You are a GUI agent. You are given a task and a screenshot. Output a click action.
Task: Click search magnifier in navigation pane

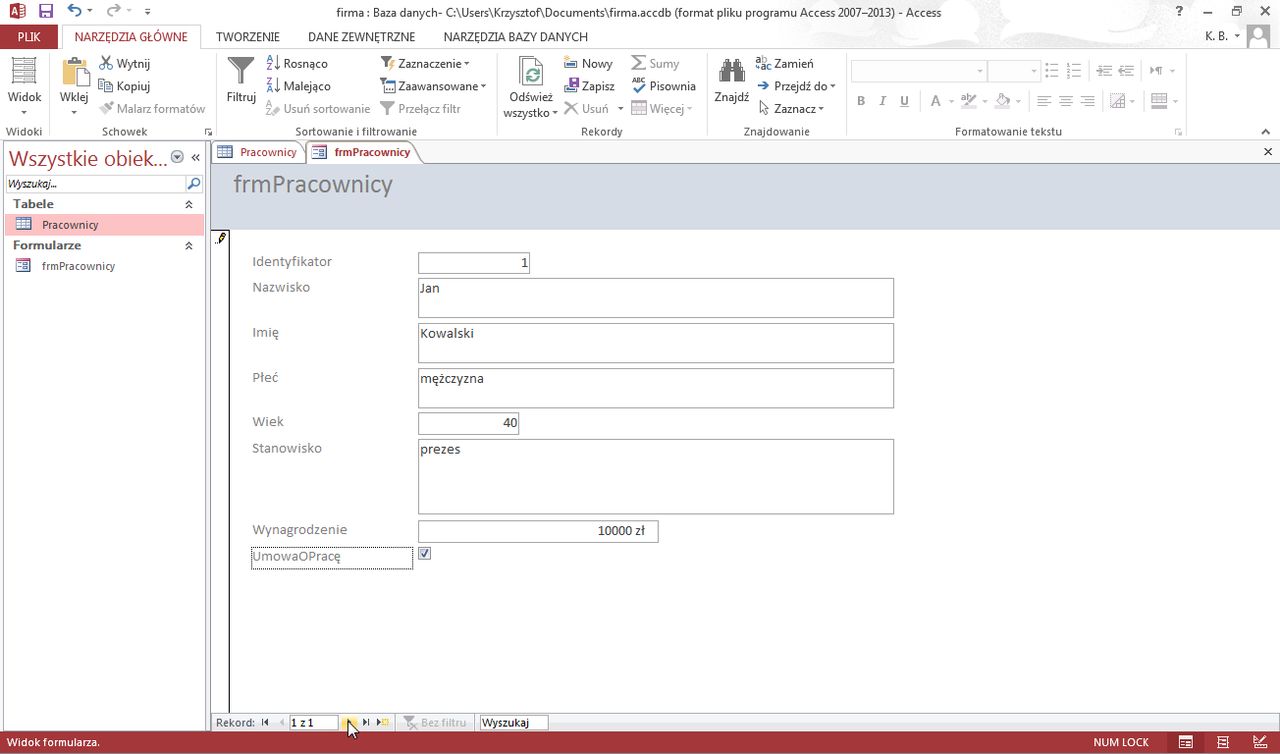pos(194,184)
